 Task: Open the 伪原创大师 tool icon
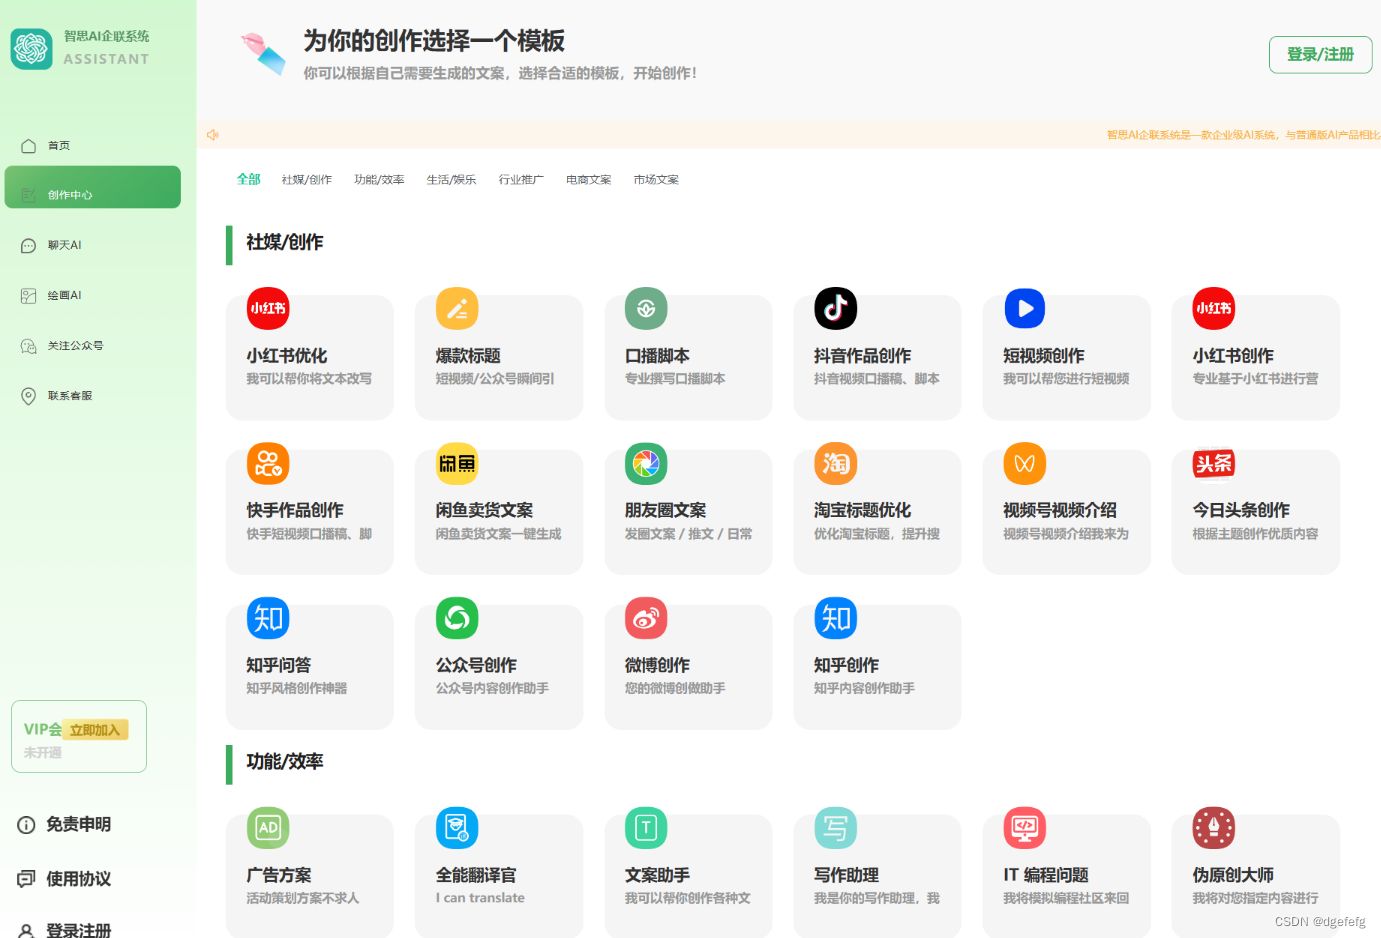[1213, 828]
